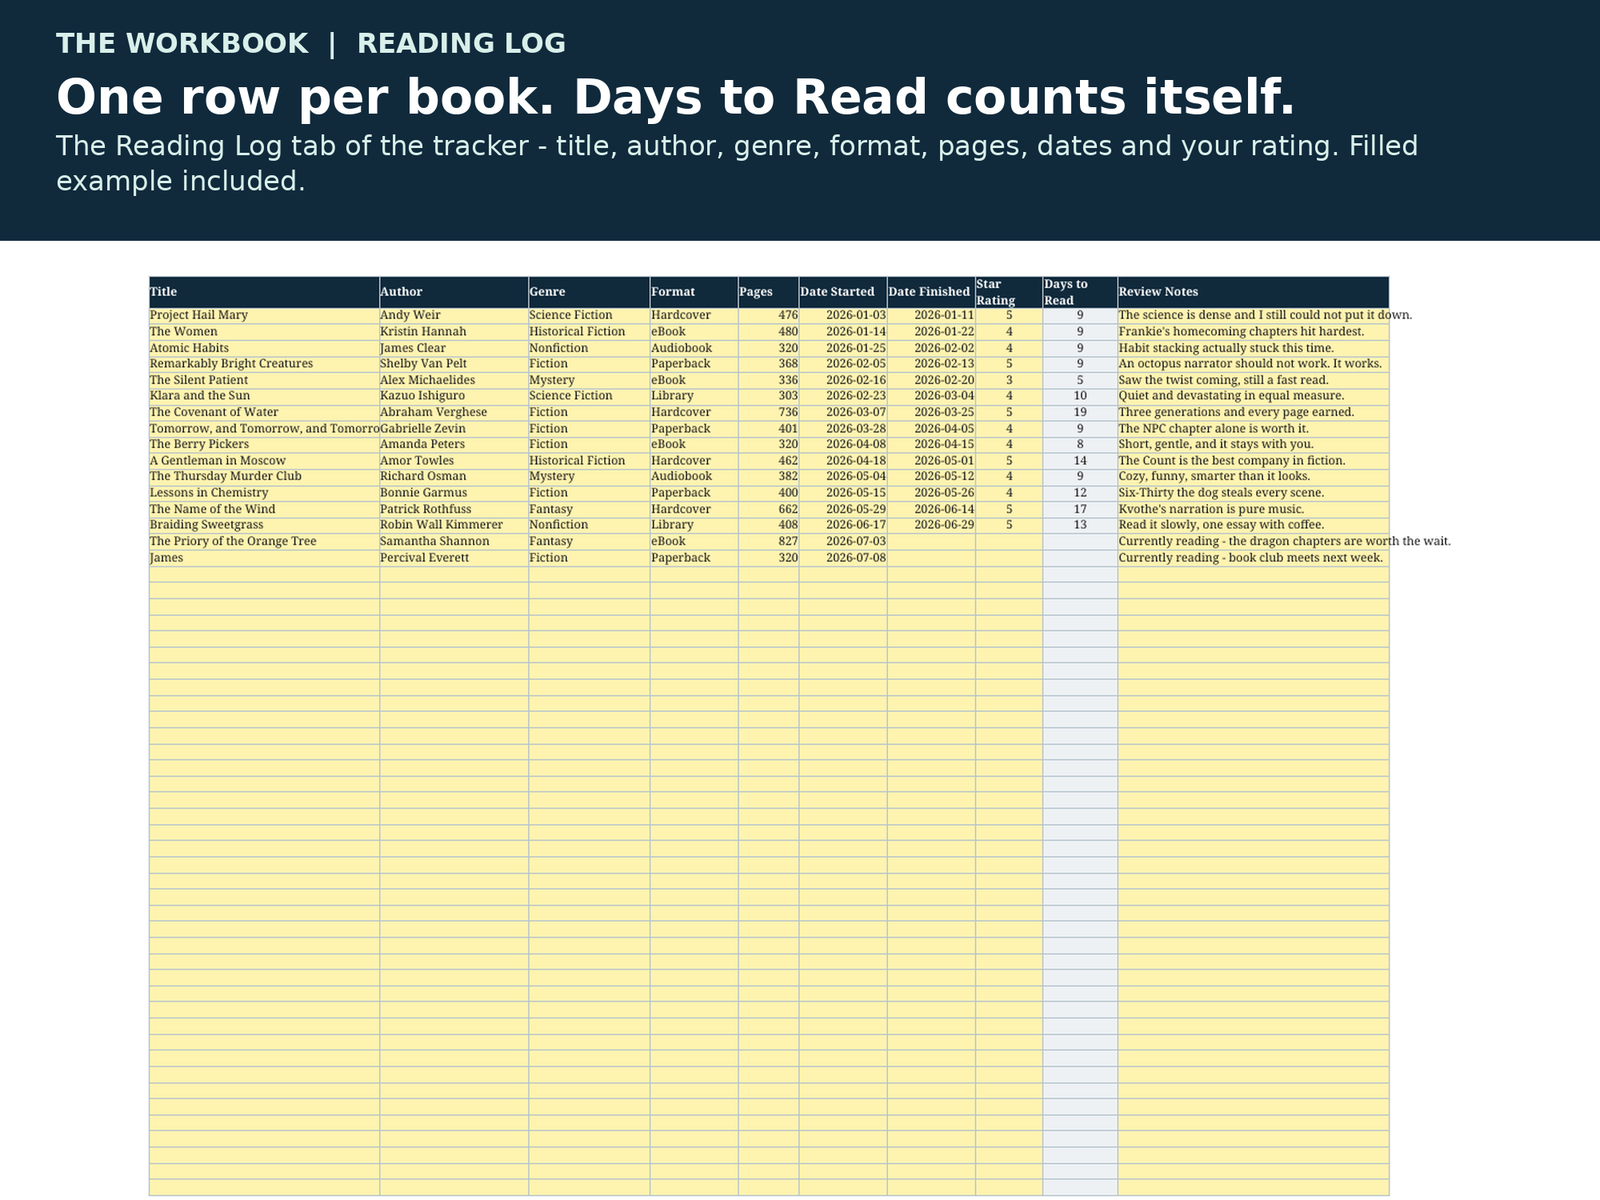This screenshot has height=1200, width=1600.
Task: Click the 736 pages cell
Action: click(x=768, y=412)
